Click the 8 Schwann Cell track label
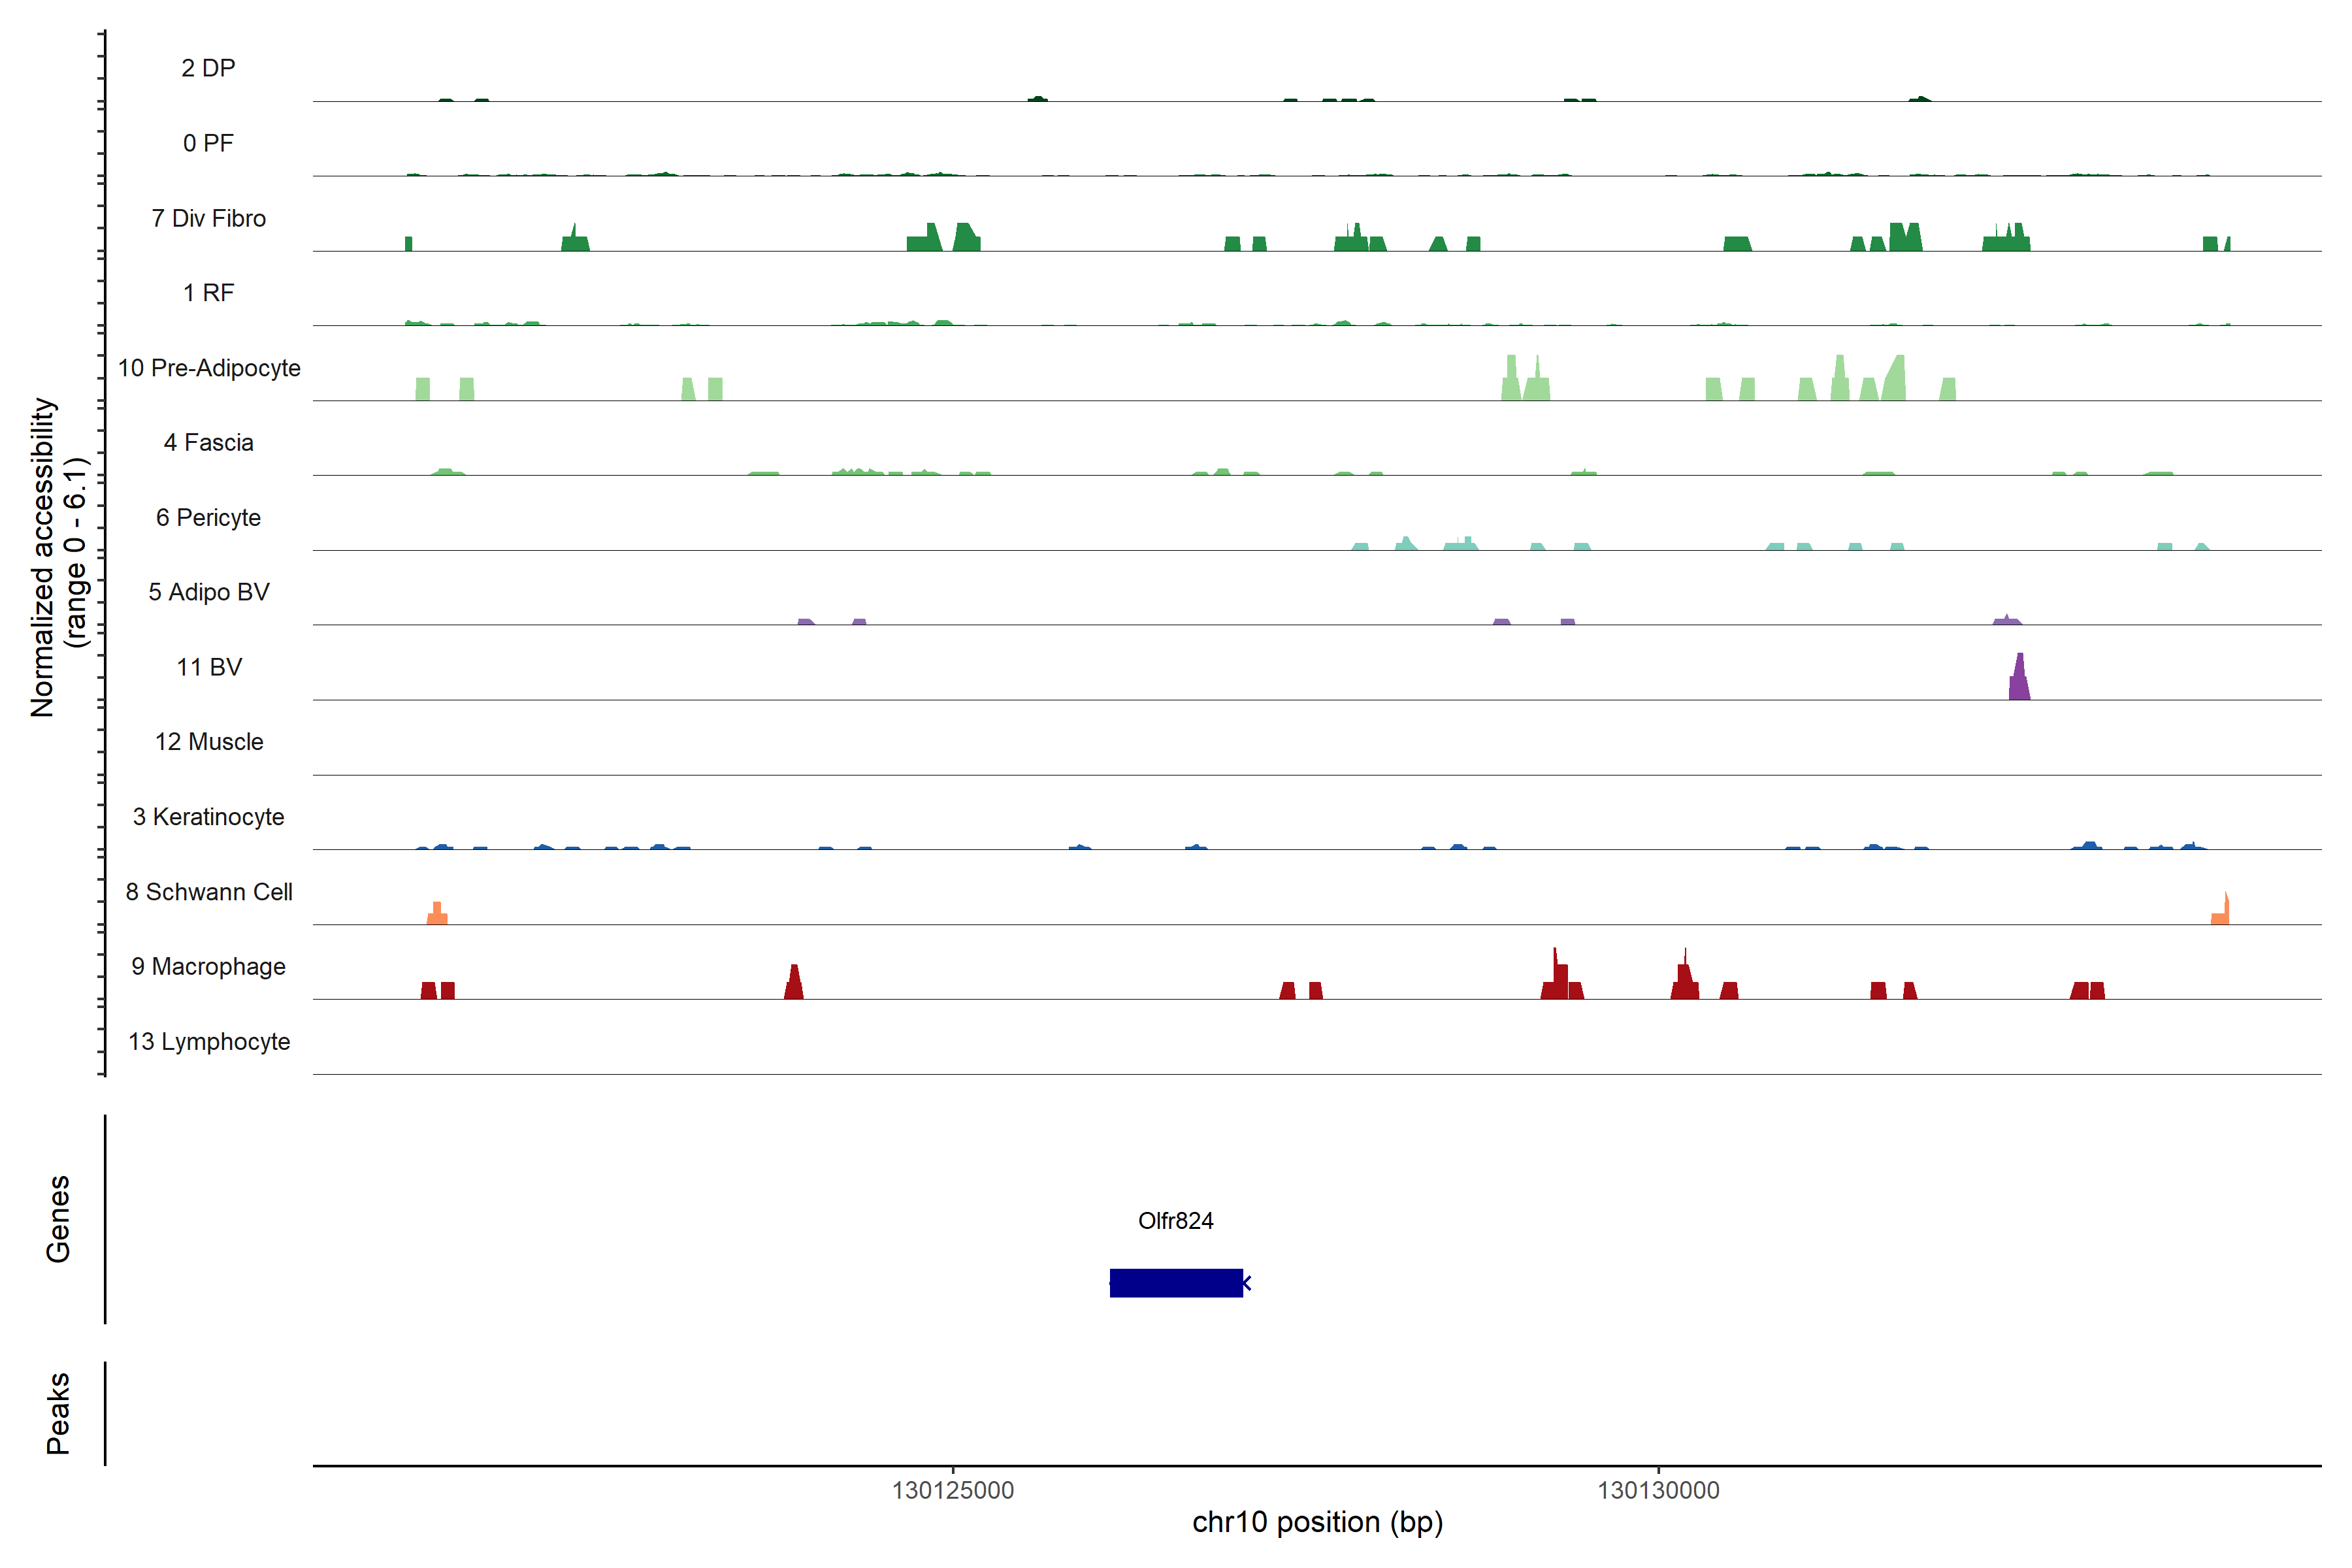 [209, 892]
